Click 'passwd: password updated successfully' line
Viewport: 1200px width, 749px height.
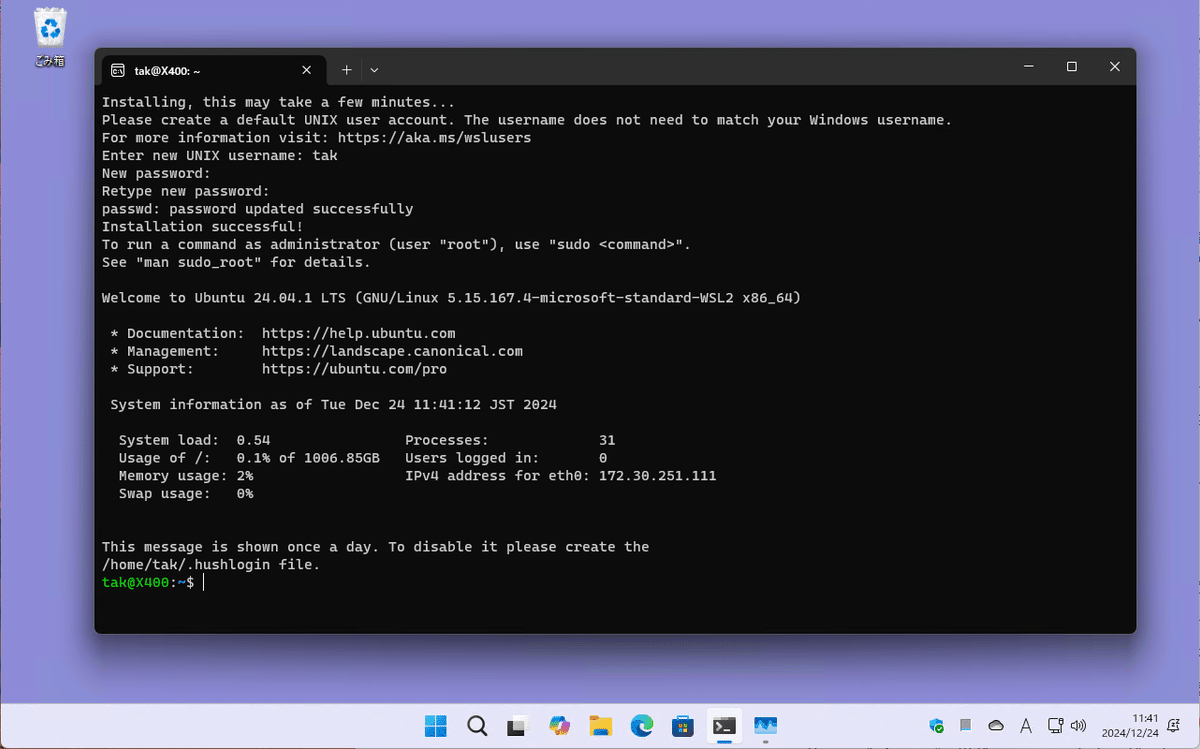click(257, 209)
